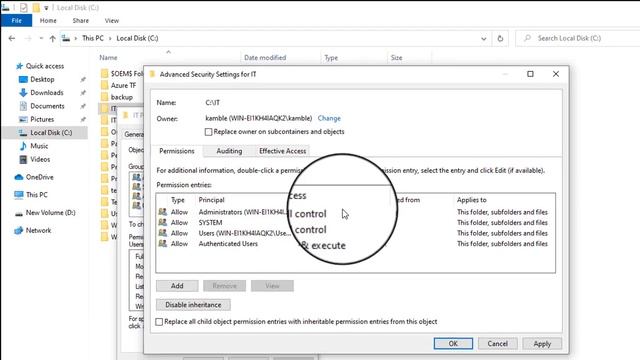Open the View ribbon tab

click(x=111, y=20)
